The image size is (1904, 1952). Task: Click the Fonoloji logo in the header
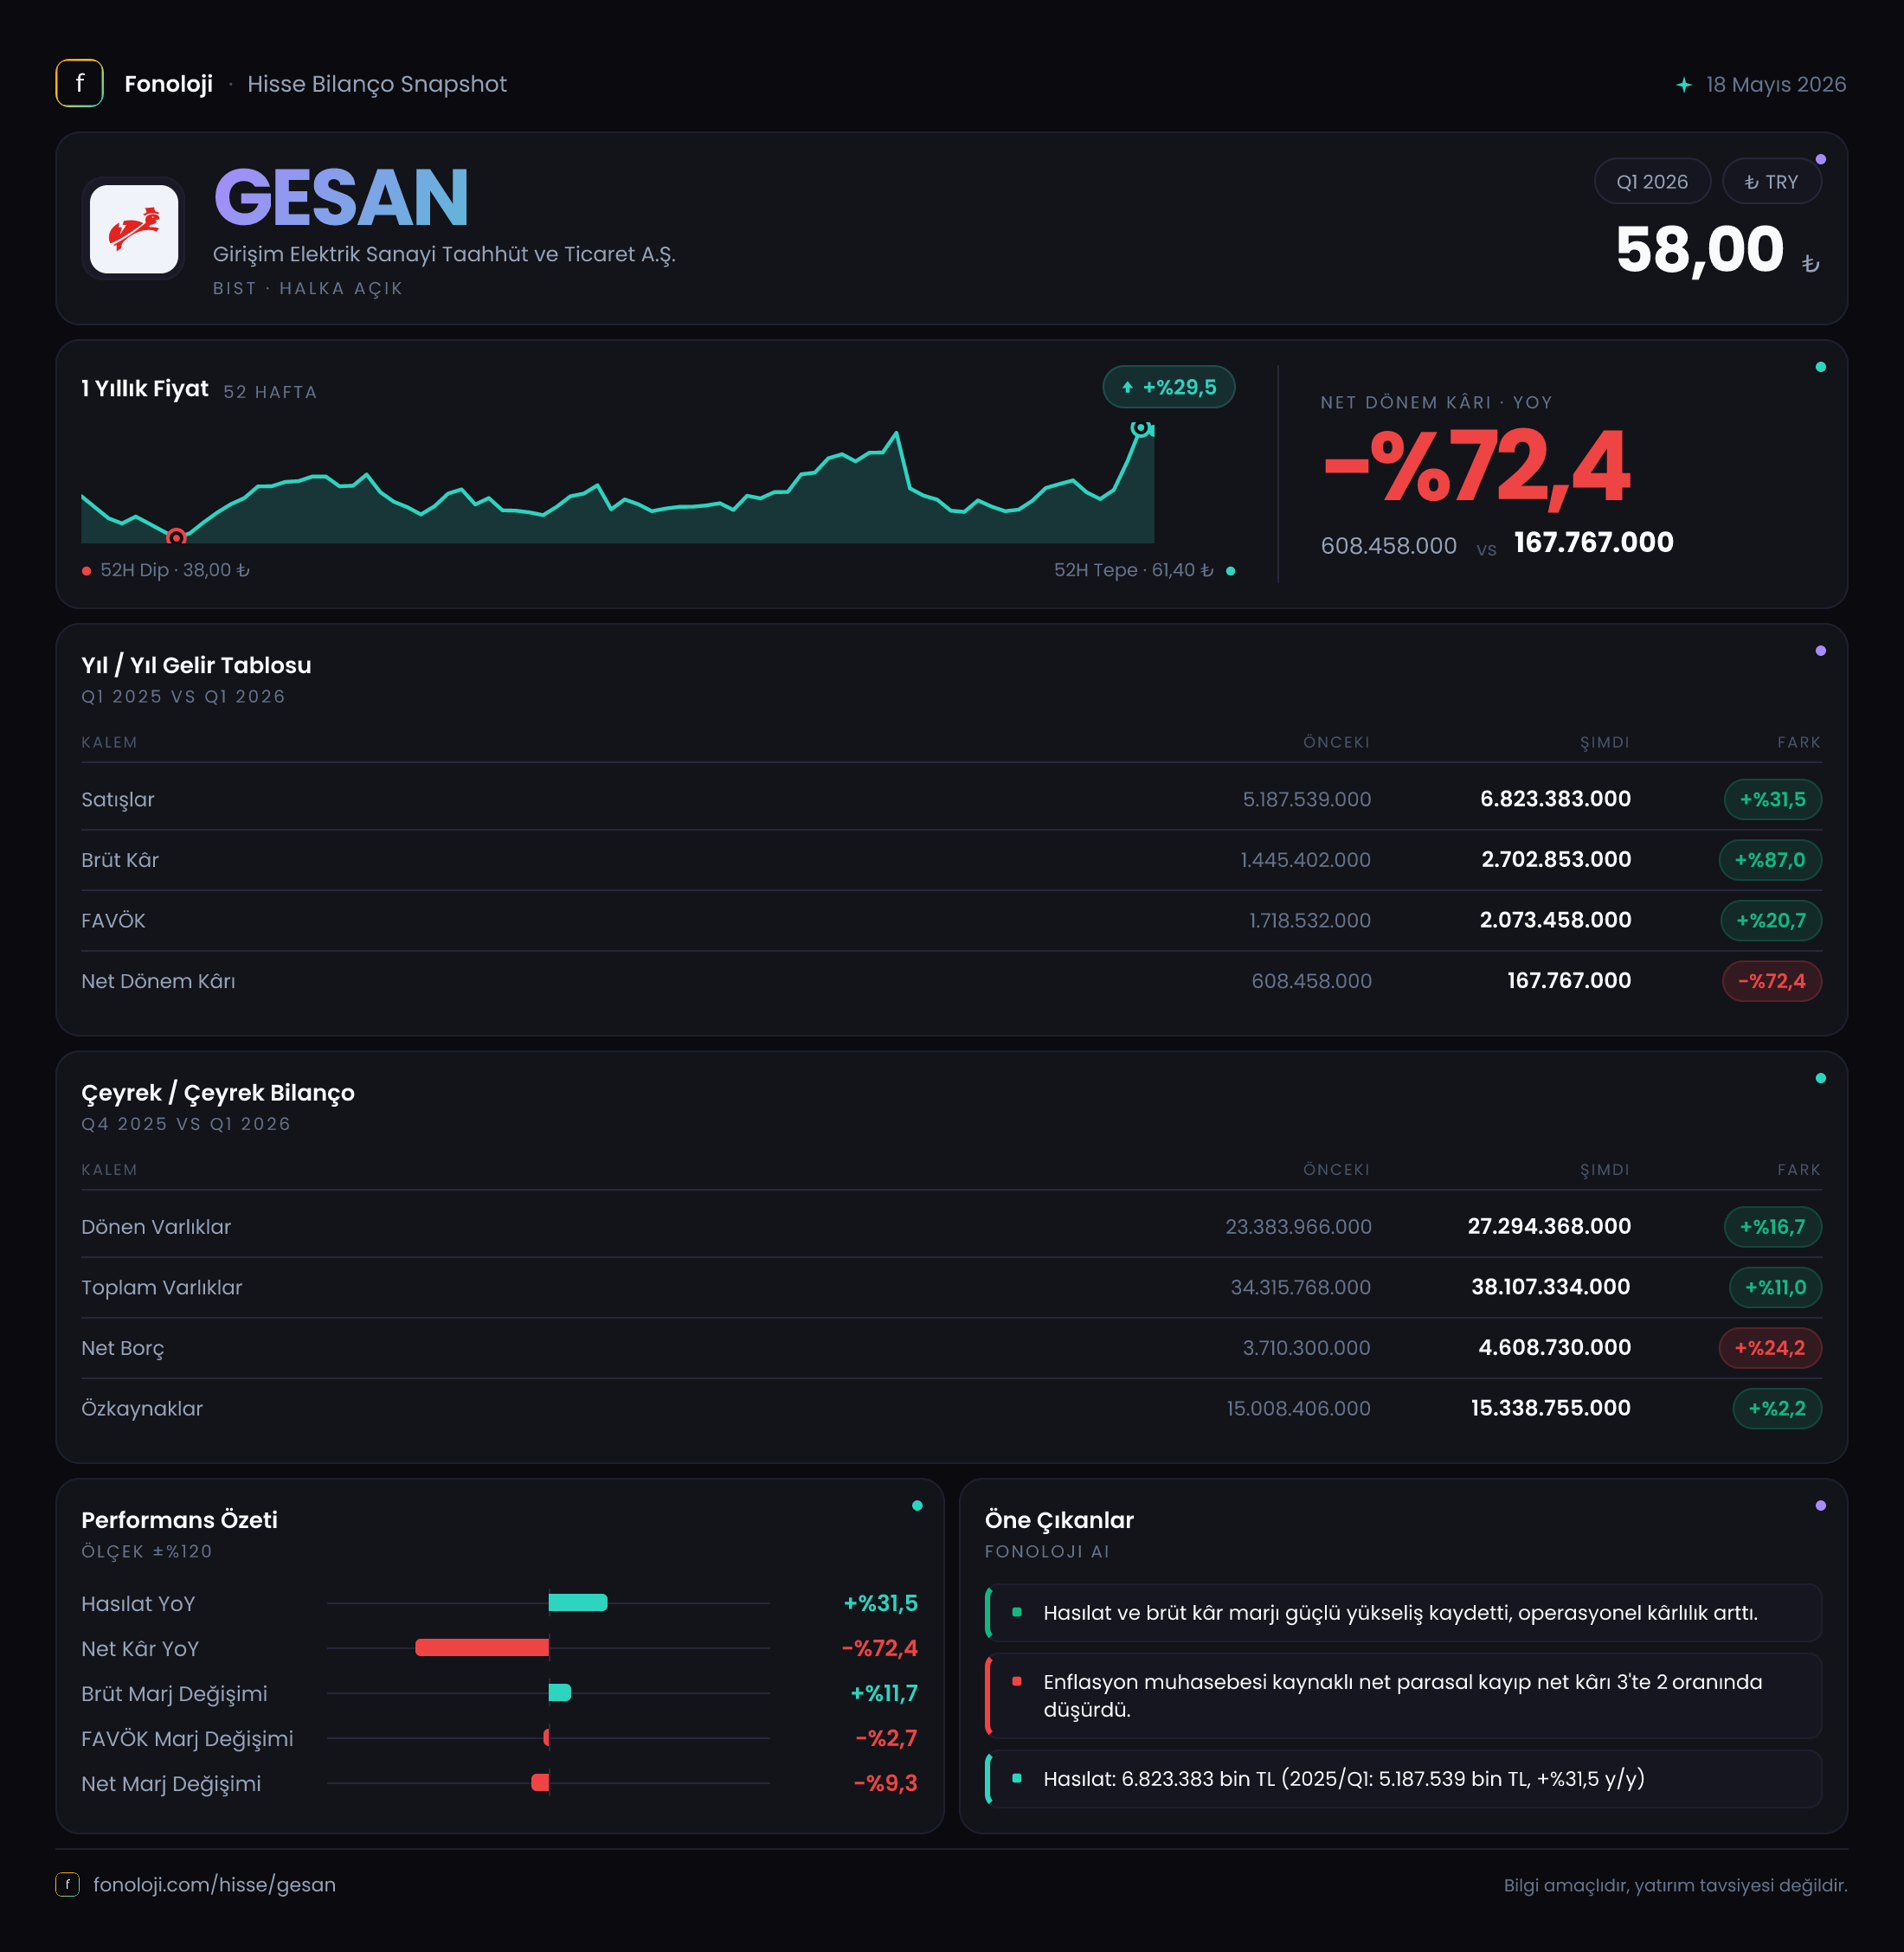point(80,84)
